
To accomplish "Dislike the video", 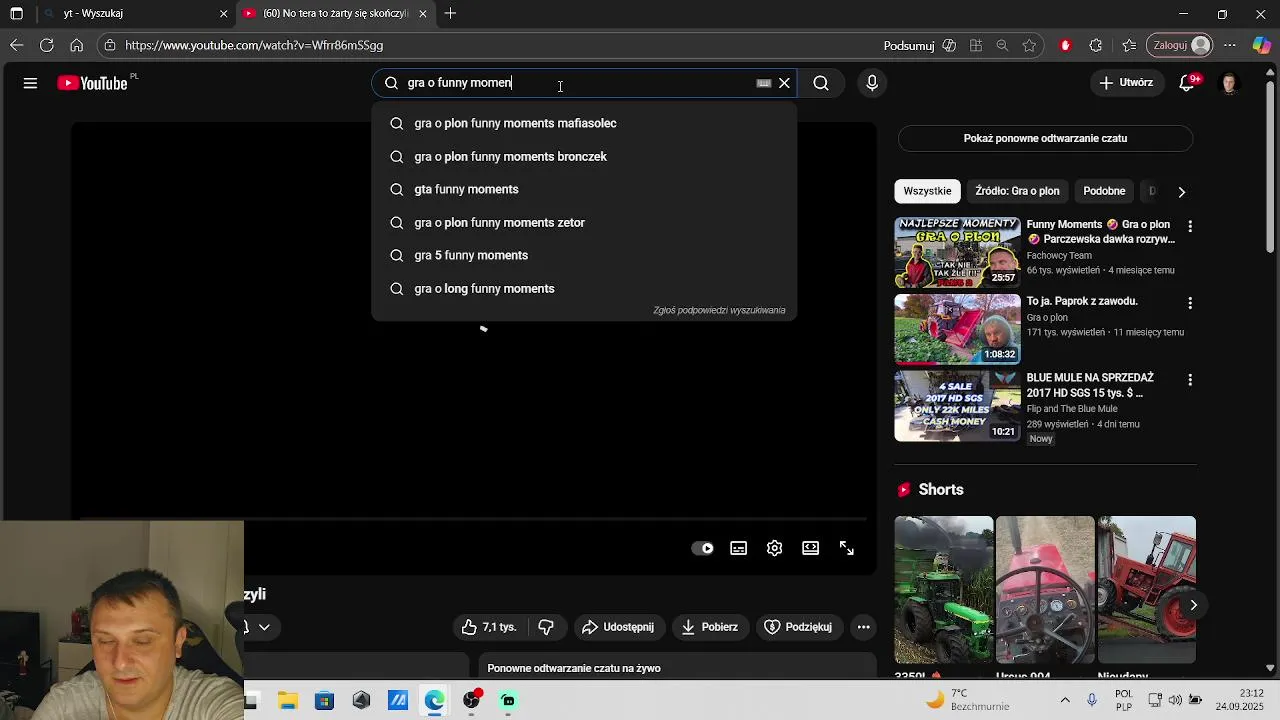I will (546, 627).
